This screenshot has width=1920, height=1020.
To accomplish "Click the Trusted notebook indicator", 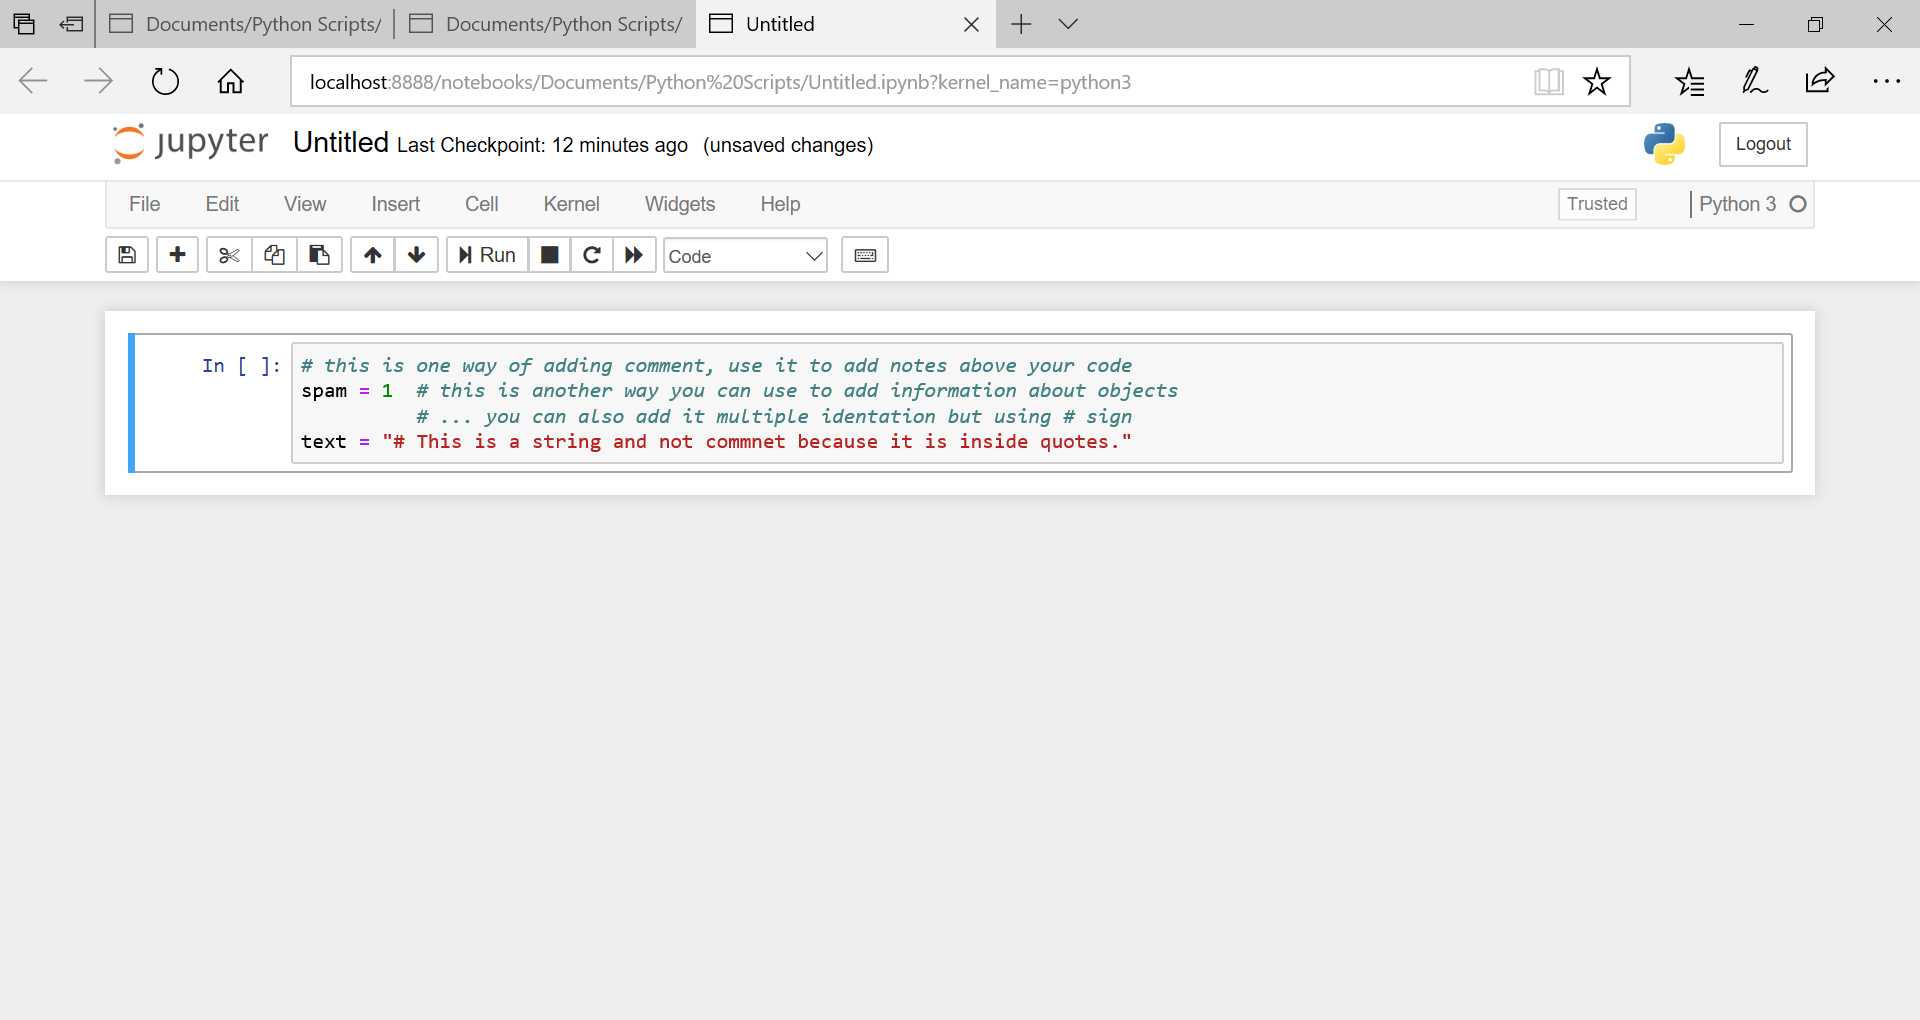I will click(x=1596, y=204).
